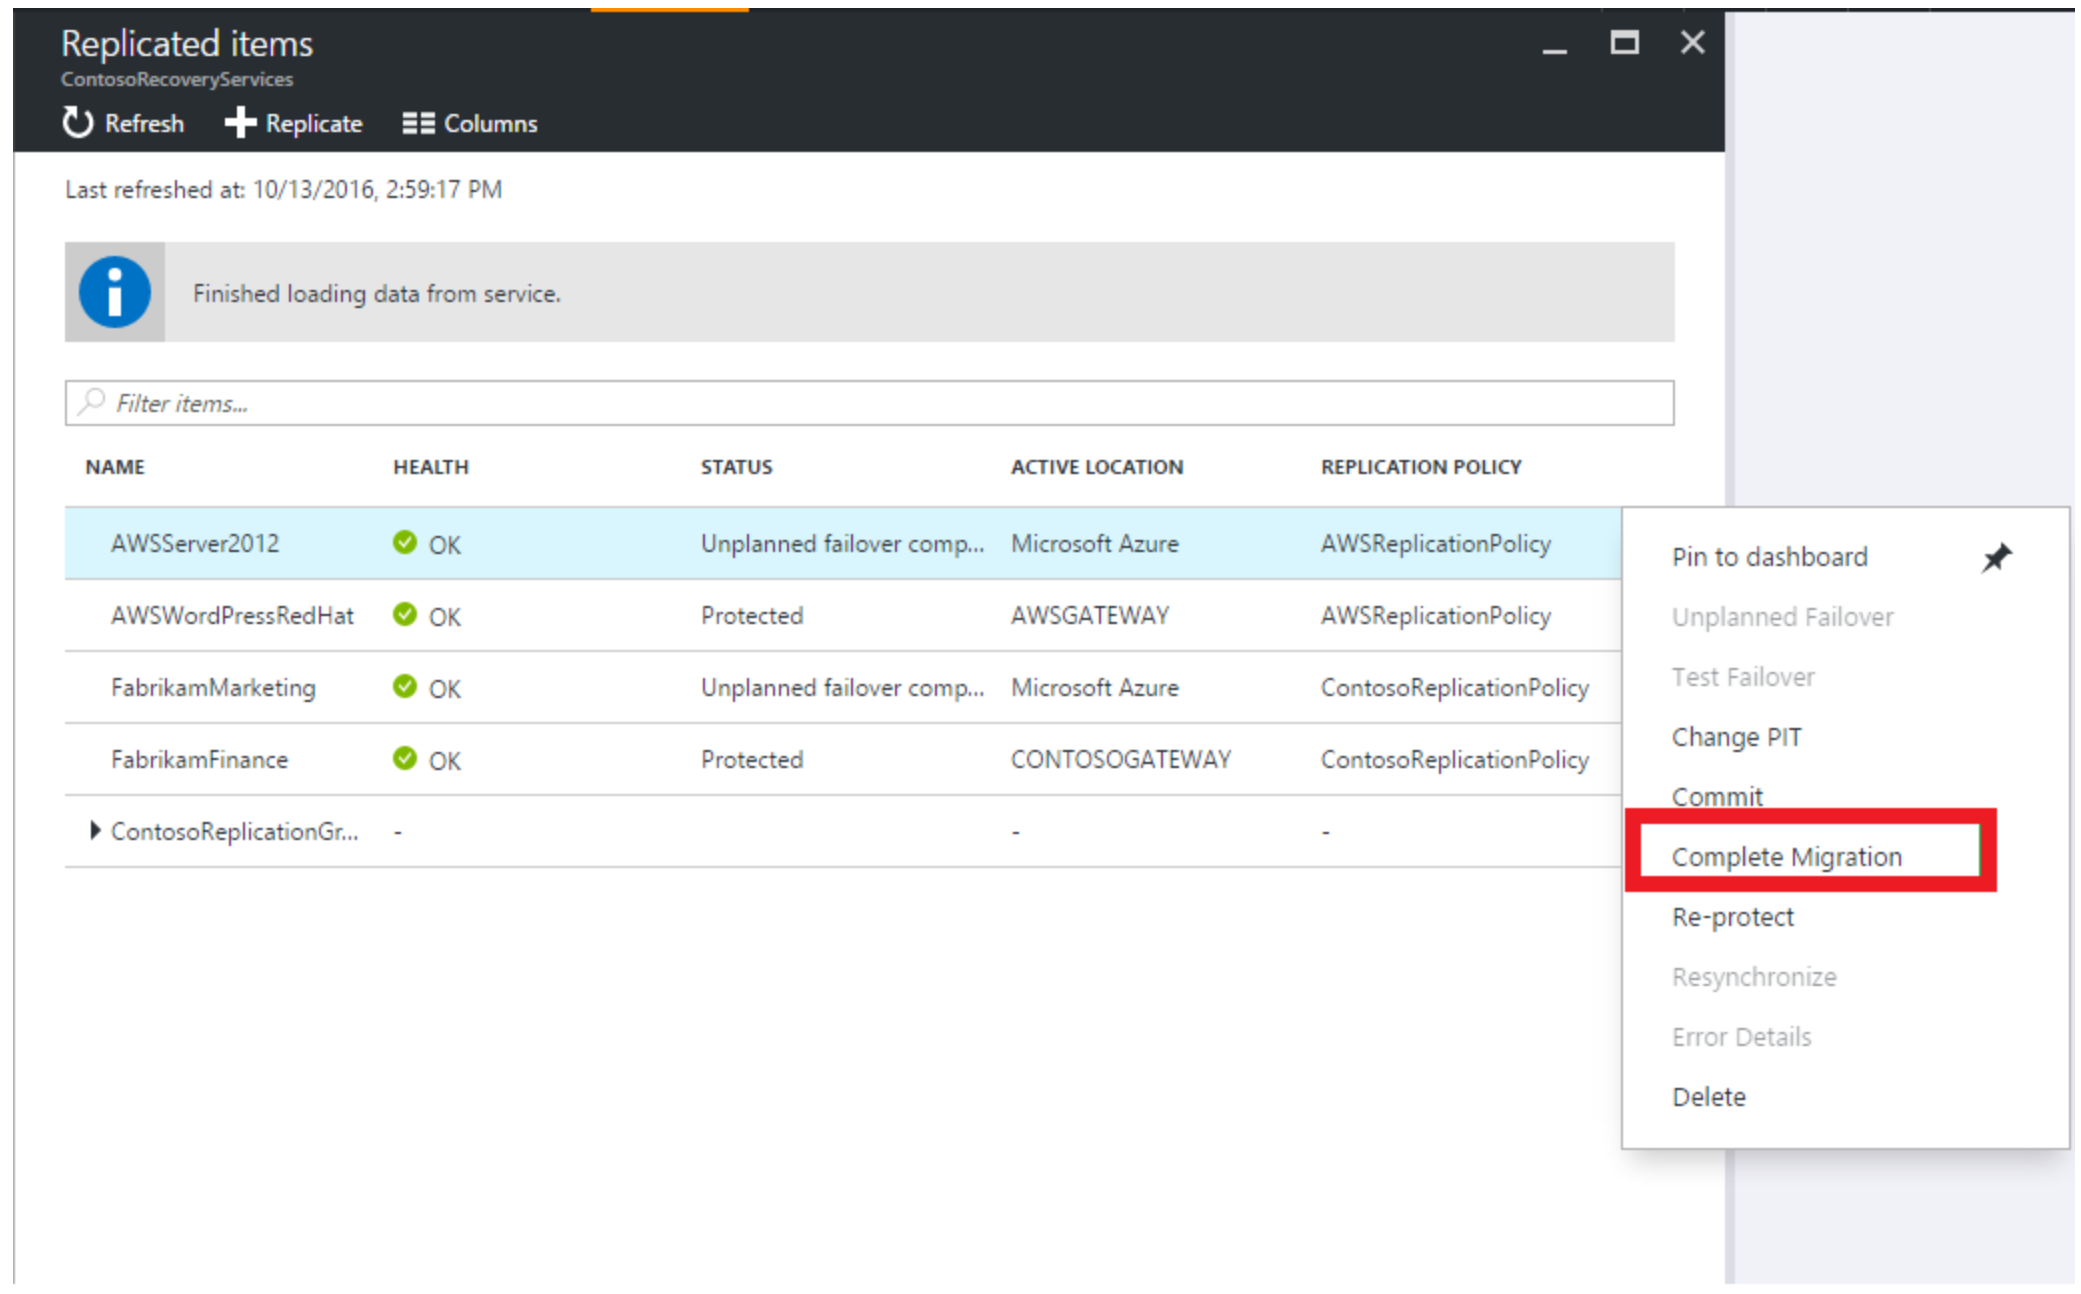Image resolution: width=2081 pixels, height=1294 pixels.
Task: Click the Last refreshed timestamp text
Action: click(284, 189)
